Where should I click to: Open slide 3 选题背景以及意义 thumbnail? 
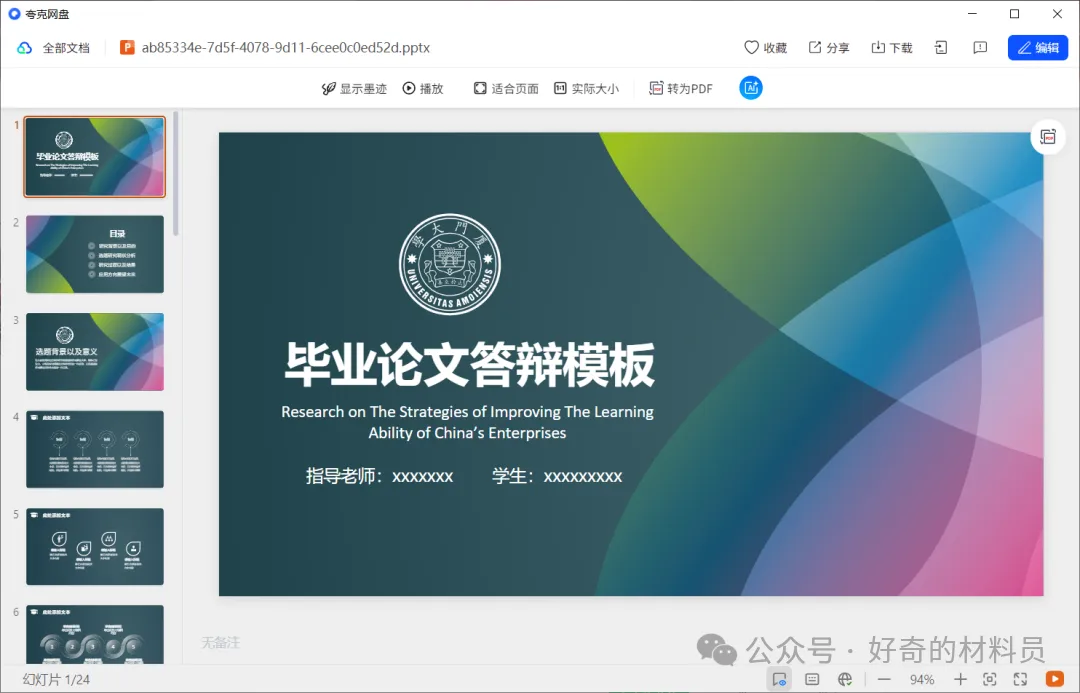(x=95, y=351)
